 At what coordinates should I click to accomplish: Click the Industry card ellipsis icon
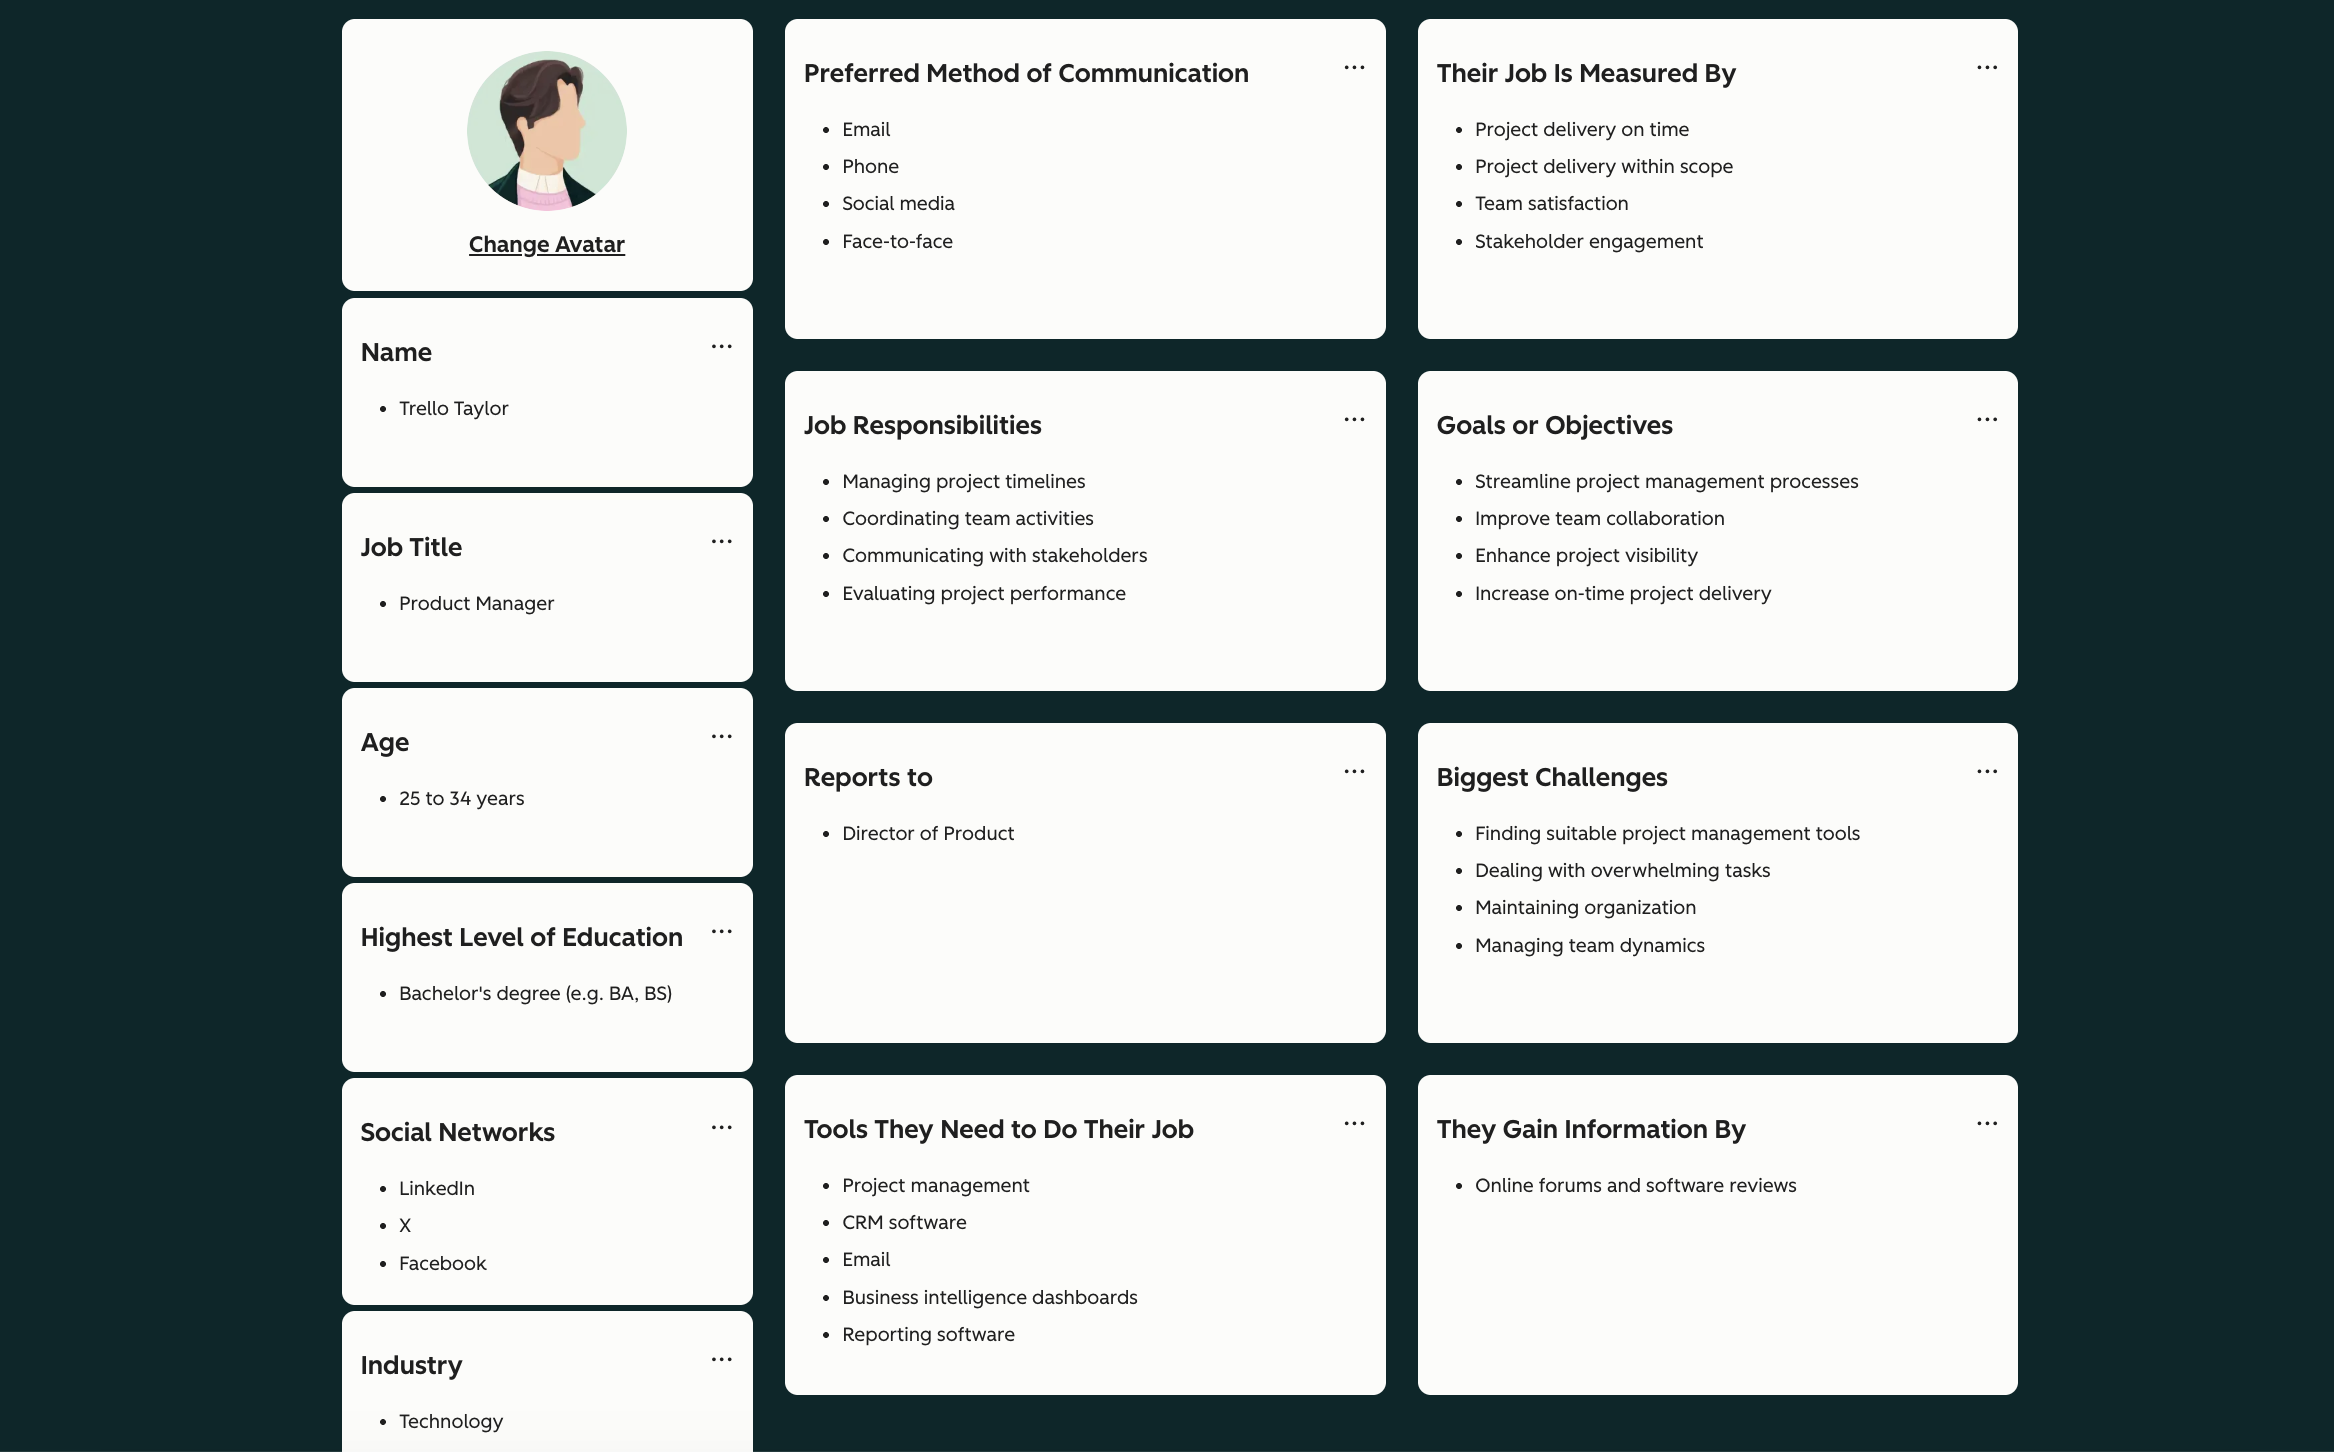(721, 1360)
